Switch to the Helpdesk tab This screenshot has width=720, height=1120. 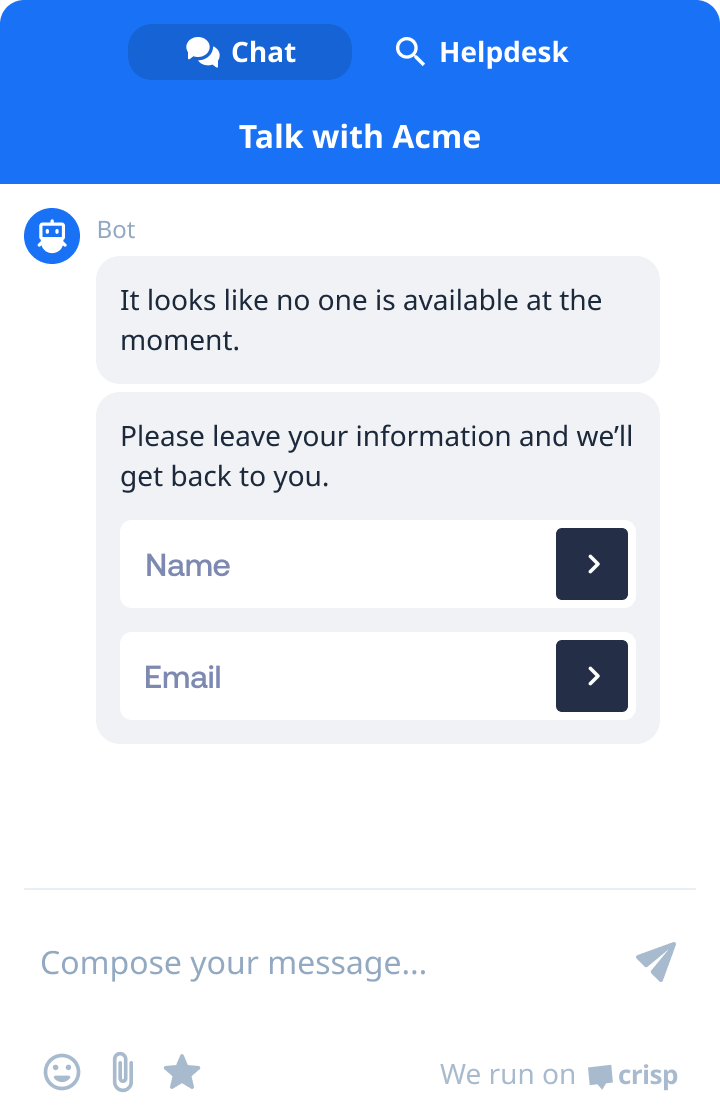[480, 52]
